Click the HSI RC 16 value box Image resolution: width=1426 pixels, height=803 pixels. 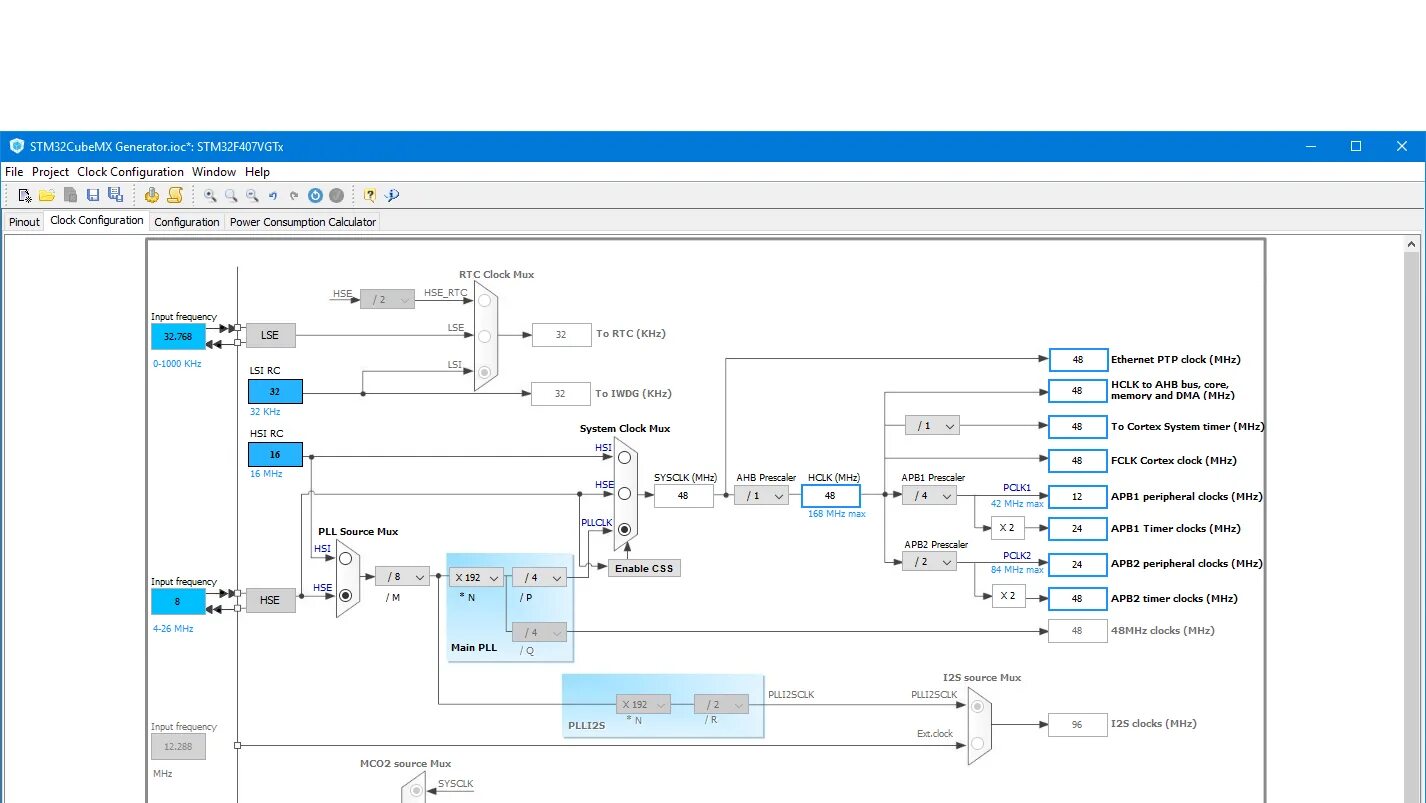tap(275, 454)
